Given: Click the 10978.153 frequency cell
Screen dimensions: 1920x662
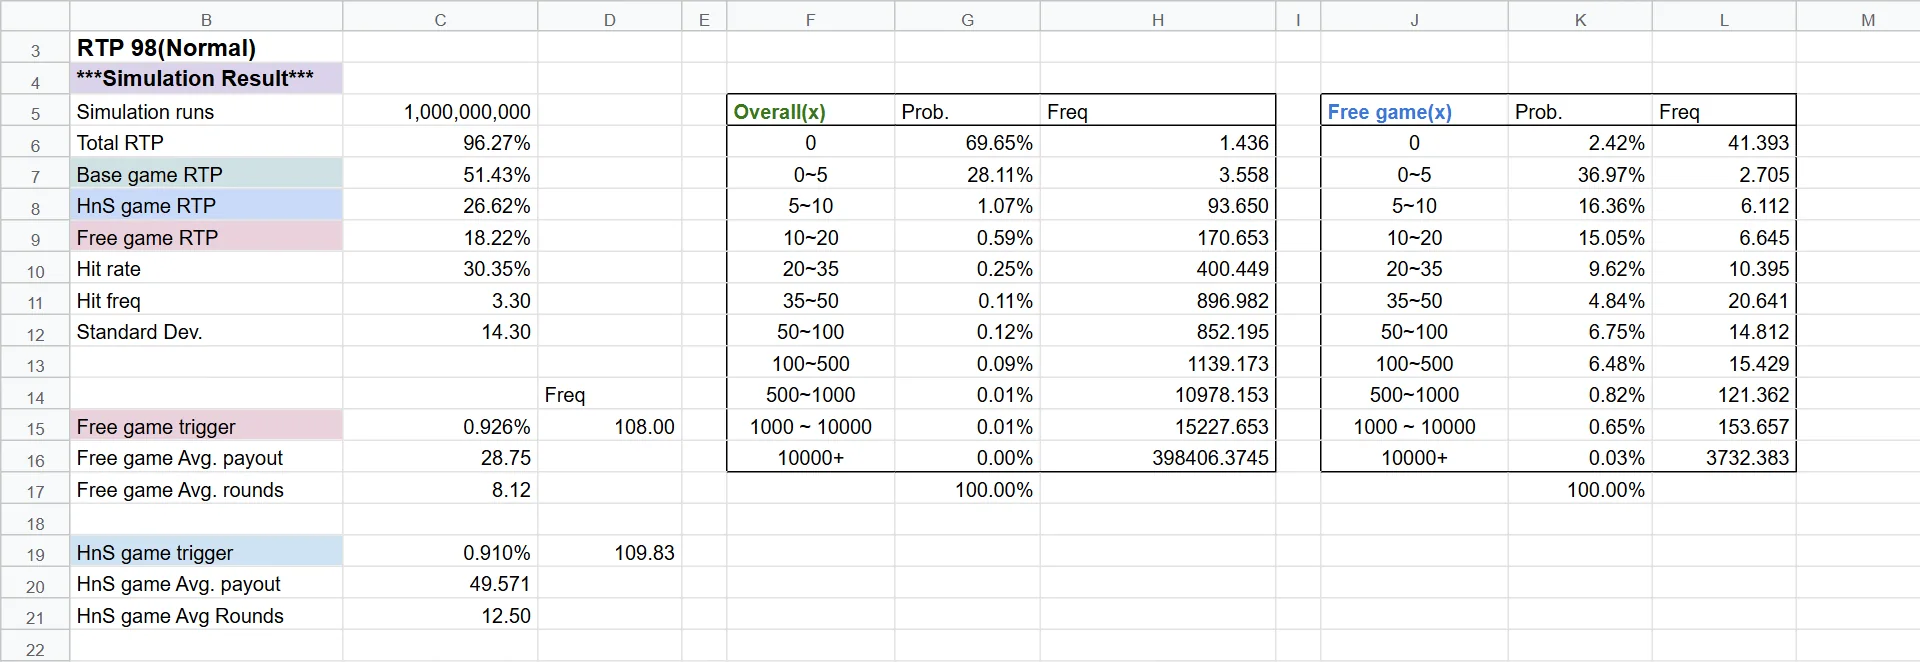Looking at the screenshot, I should pyautogui.click(x=1158, y=395).
